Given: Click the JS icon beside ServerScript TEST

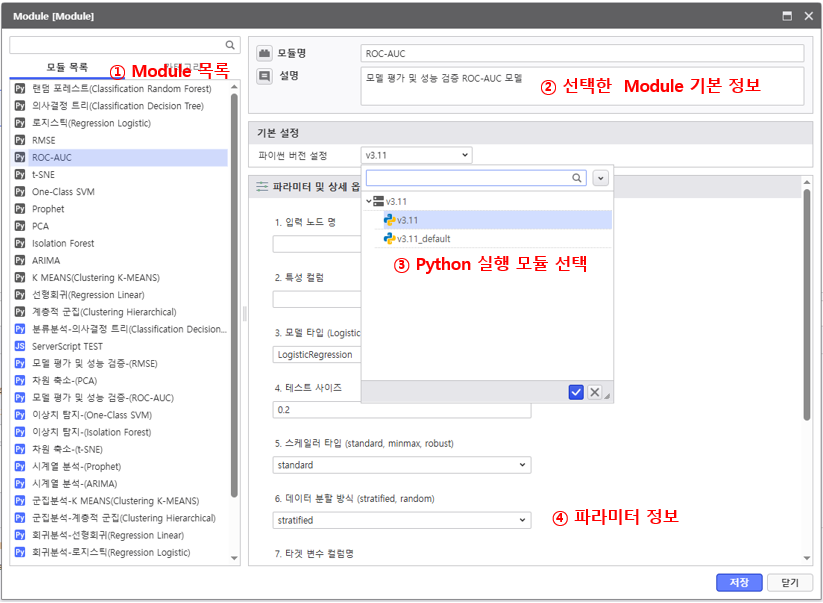Looking at the screenshot, I should pyautogui.click(x=20, y=346).
